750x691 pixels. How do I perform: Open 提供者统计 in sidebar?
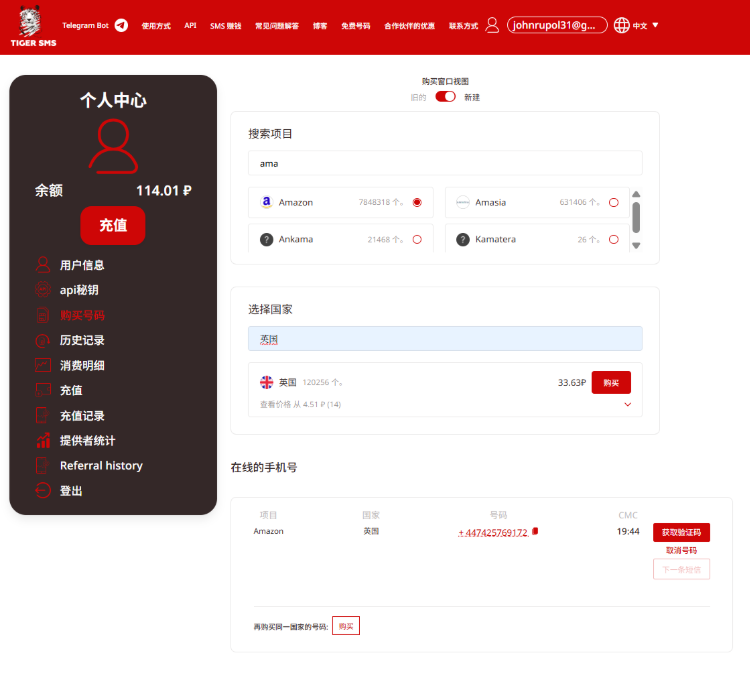(x=87, y=440)
